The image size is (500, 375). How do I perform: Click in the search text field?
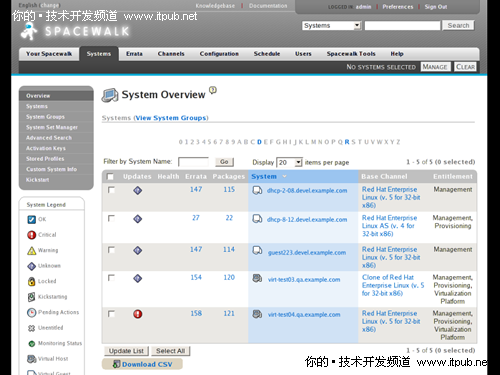click(x=402, y=26)
